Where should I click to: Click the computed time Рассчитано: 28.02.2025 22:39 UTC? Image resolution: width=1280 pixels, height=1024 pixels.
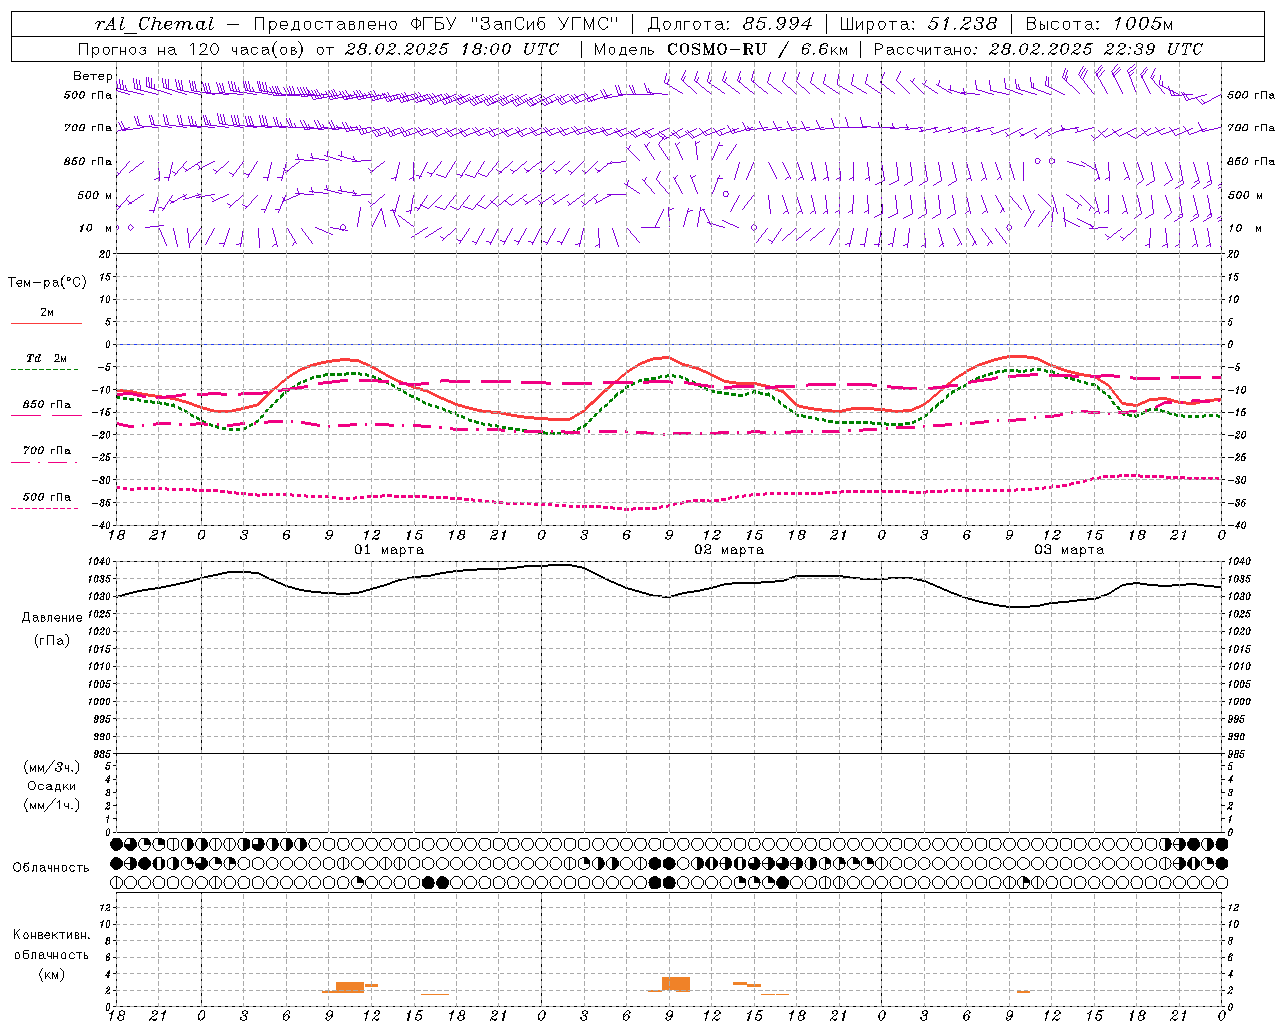[1038, 49]
